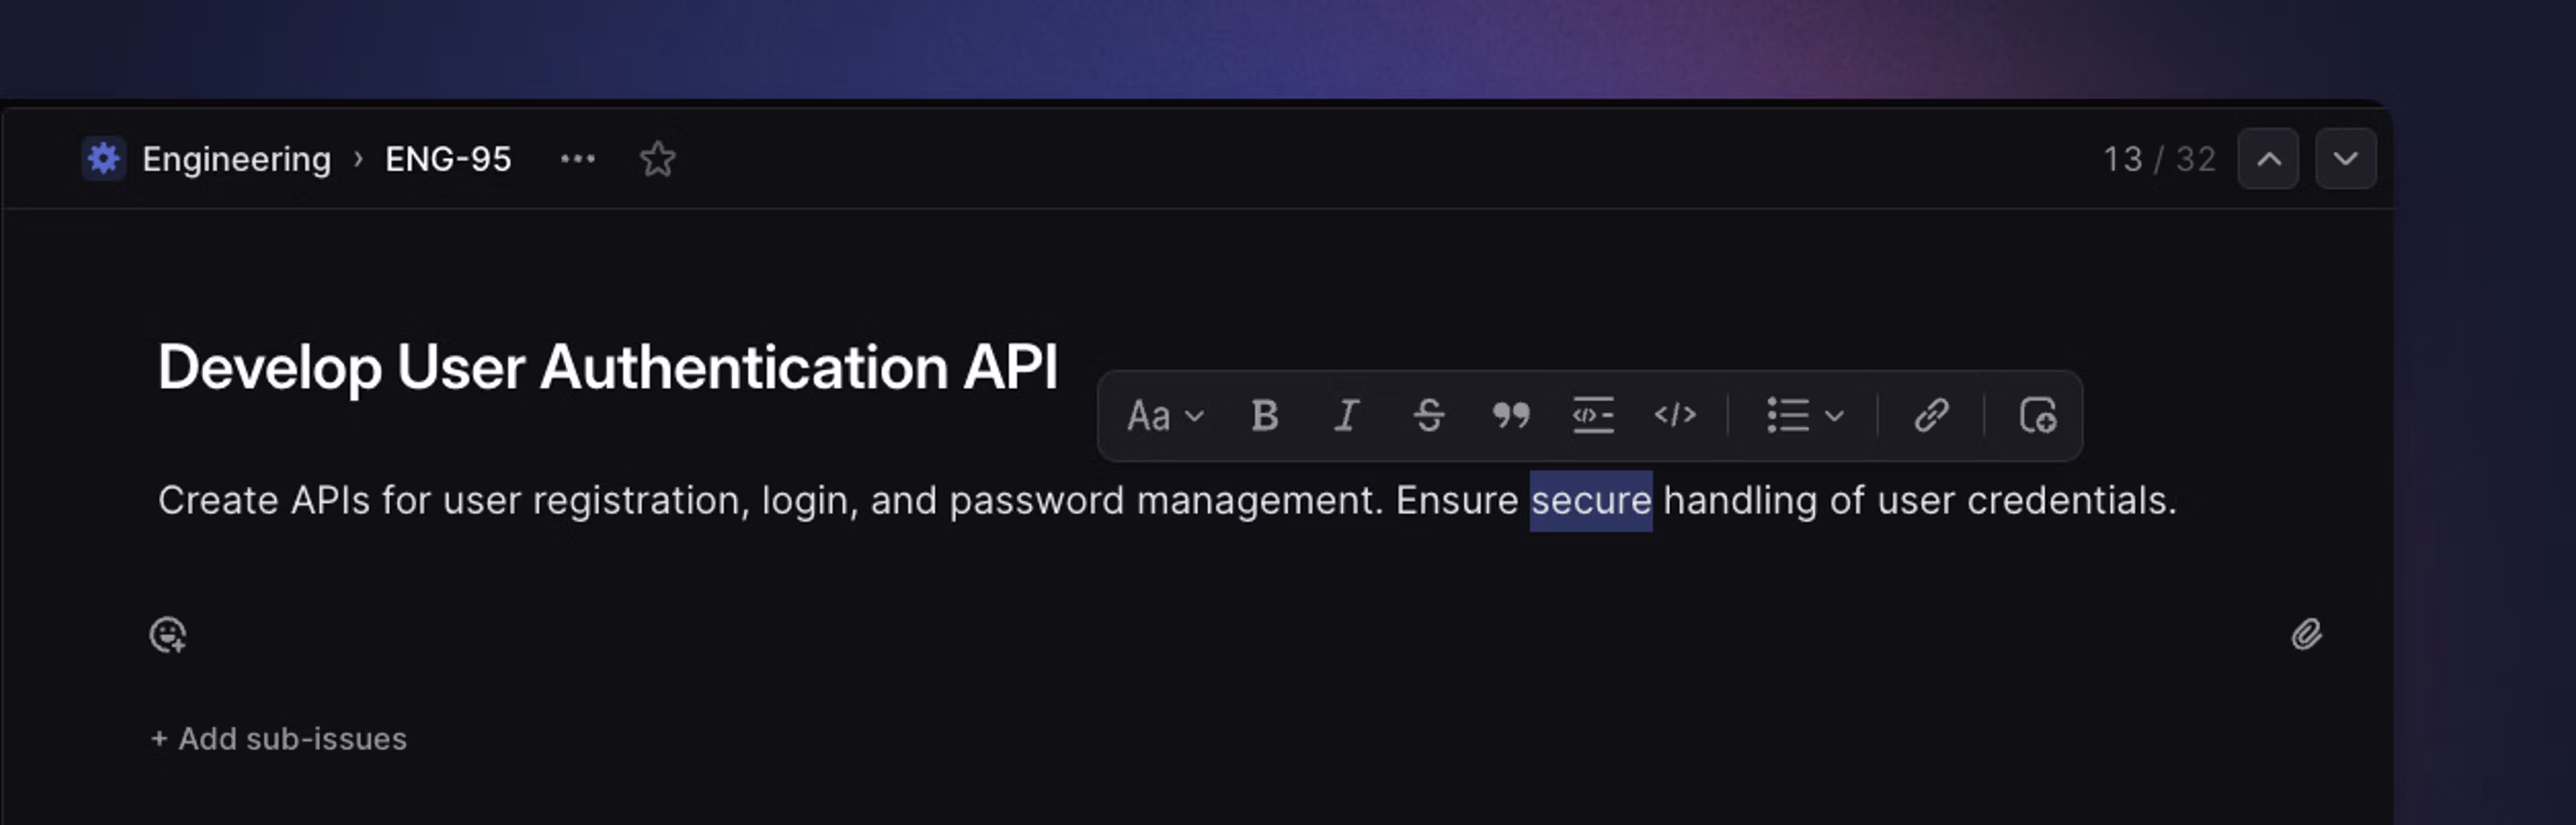This screenshot has height=825, width=2576.
Task: Create new issue from selected text
Action: [x=2037, y=415]
